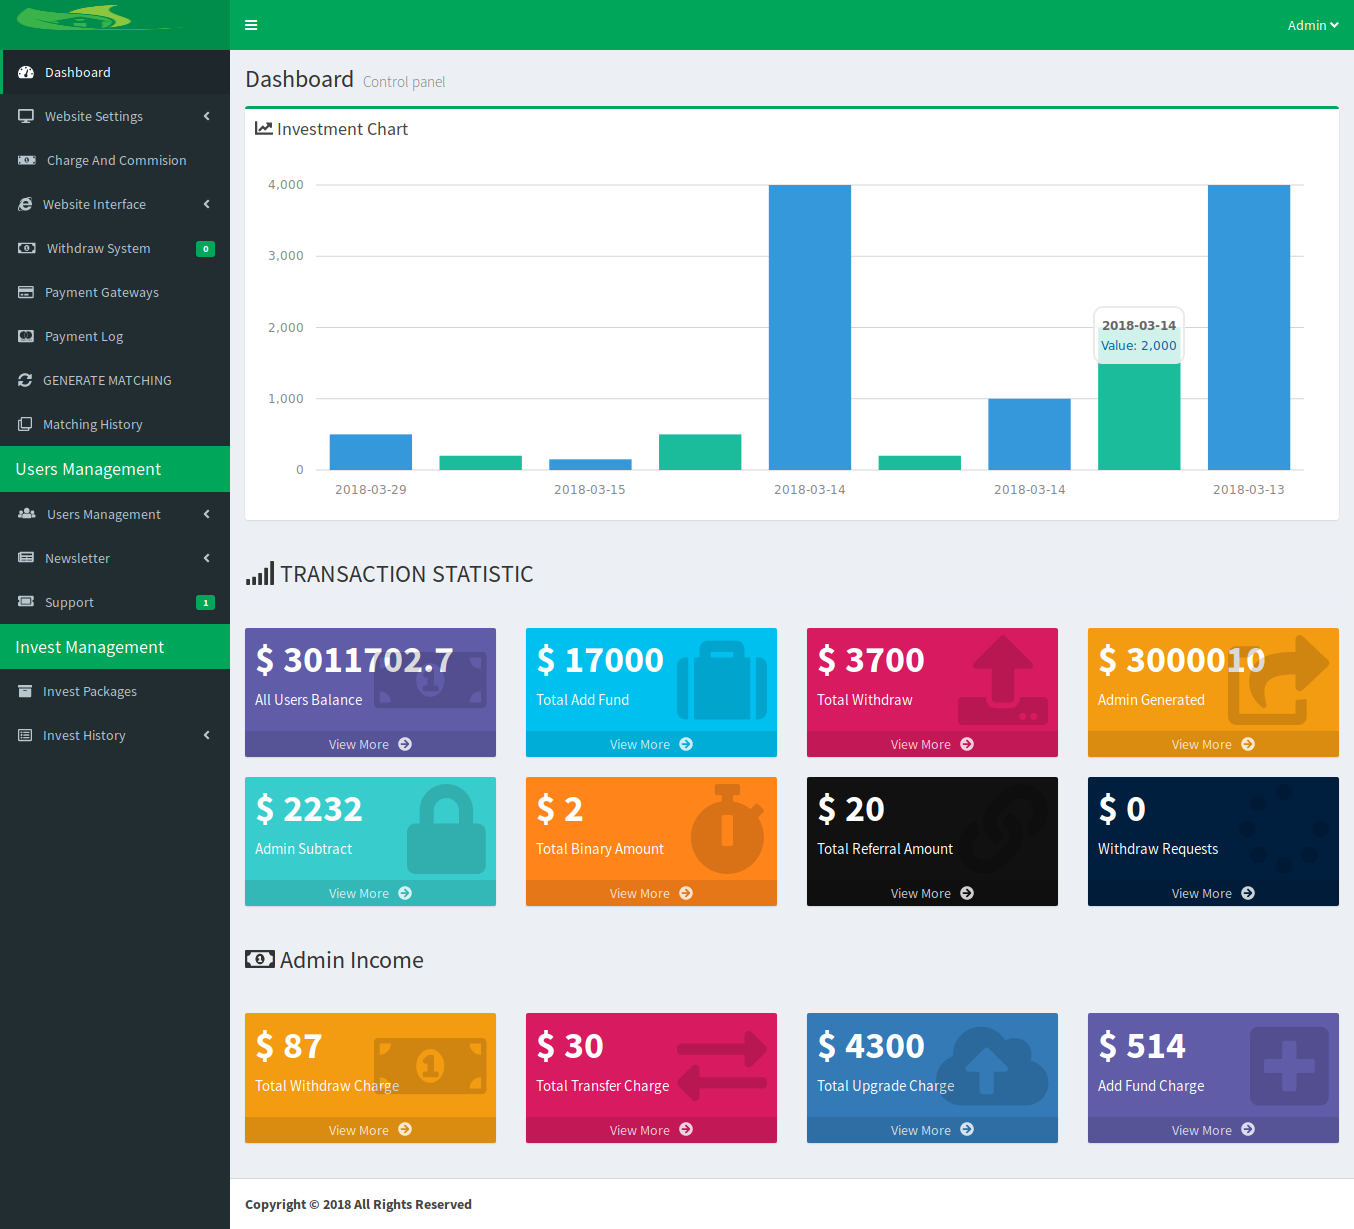The image size is (1354, 1229).
Task: Expand the Website Settings submenu chevron
Action: [207, 116]
